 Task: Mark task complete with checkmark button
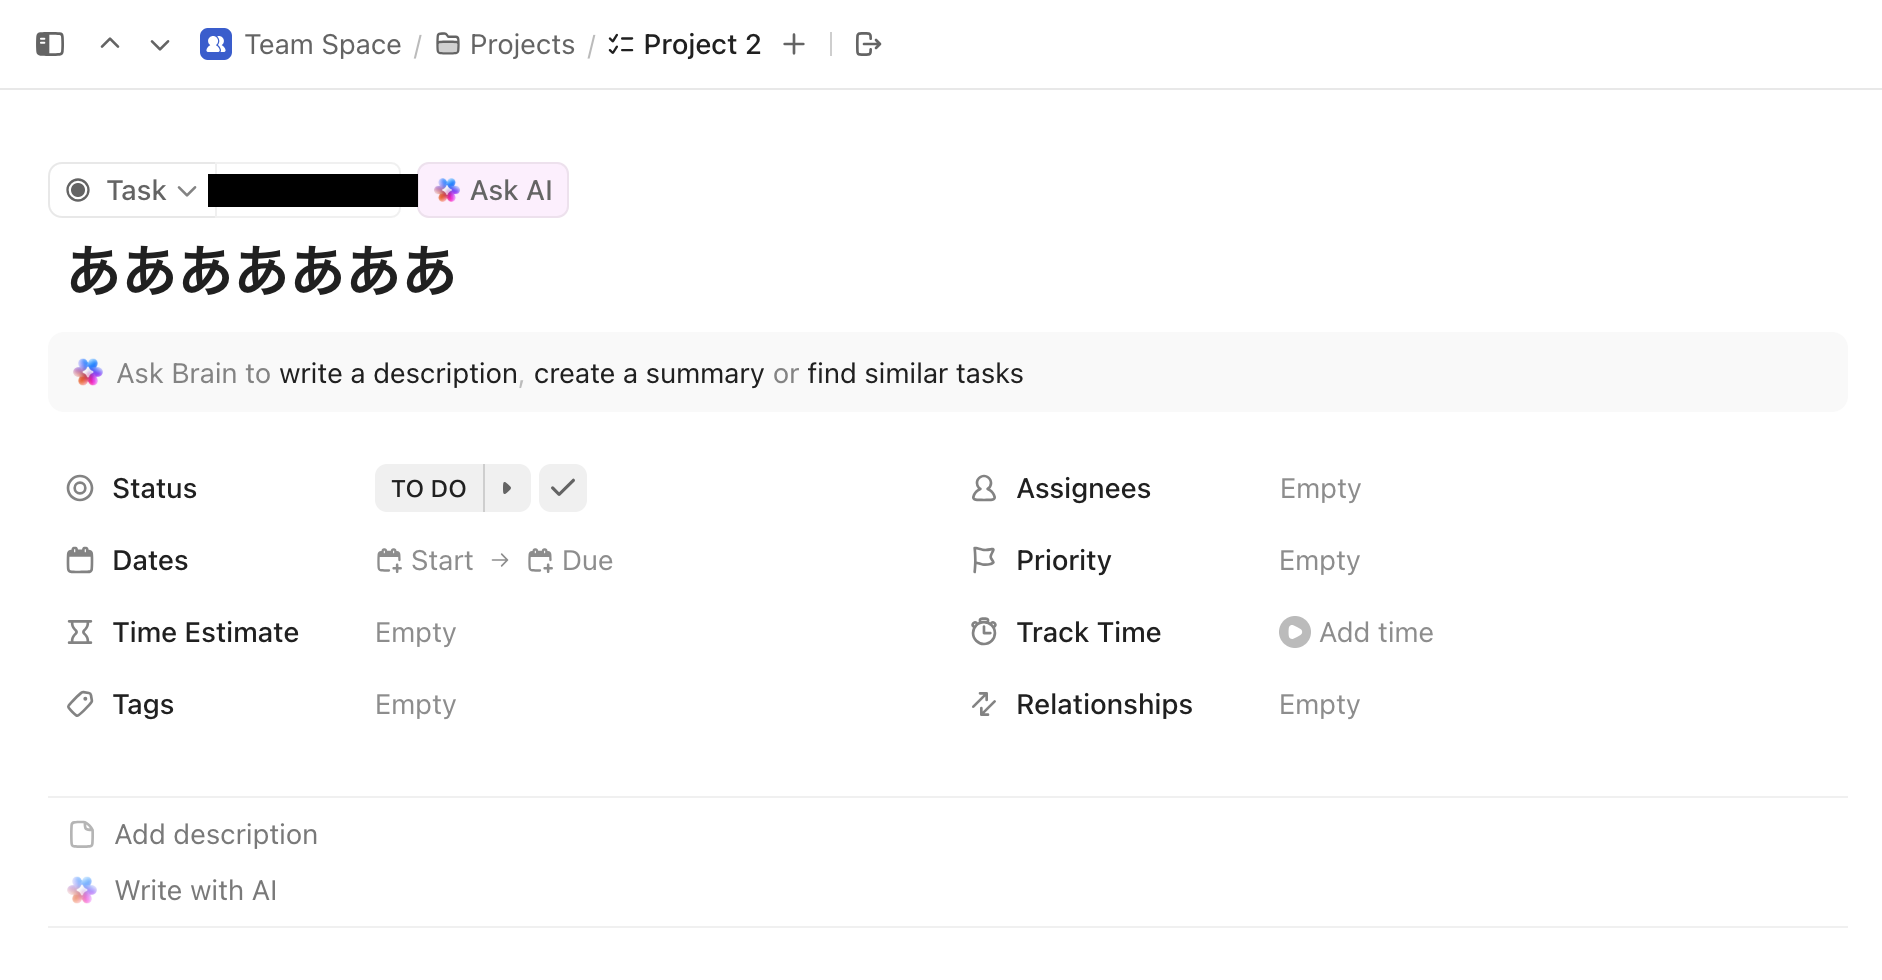tap(563, 488)
